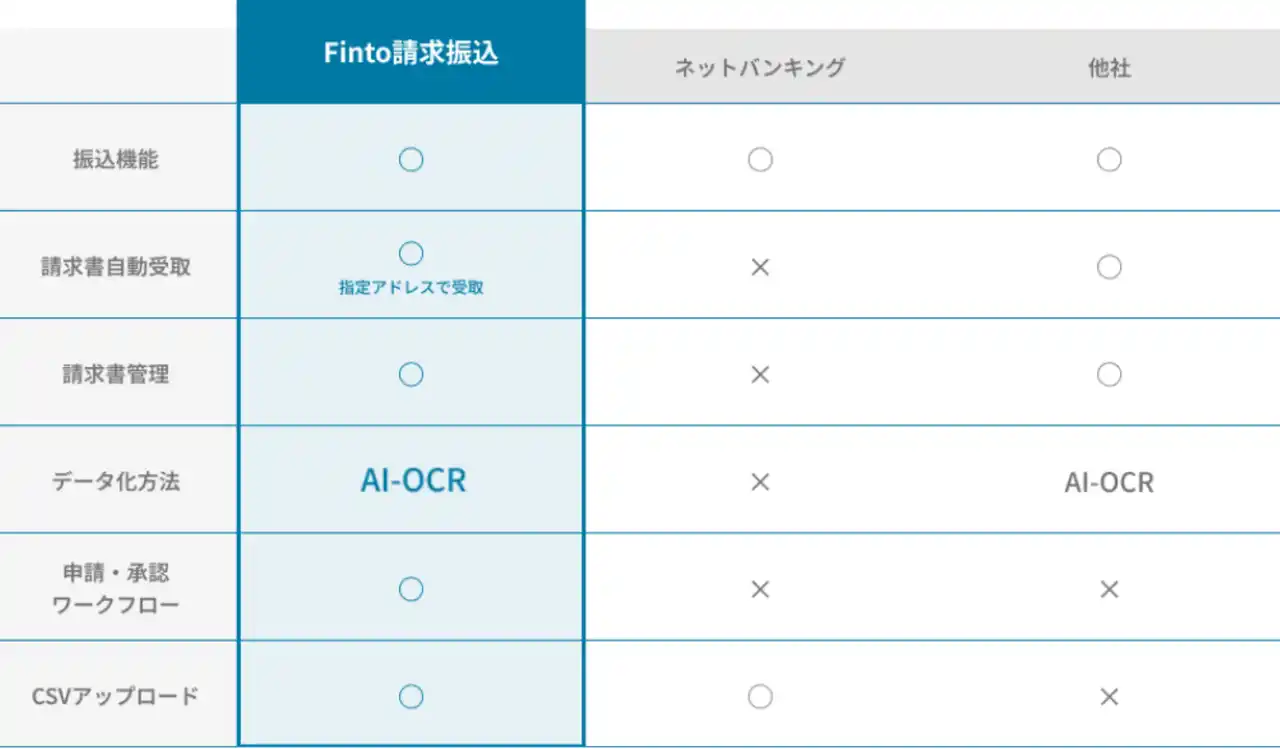Click the circle icon for Finto 振込機能
Viewport: 1280px width, 749px height.
411,159
